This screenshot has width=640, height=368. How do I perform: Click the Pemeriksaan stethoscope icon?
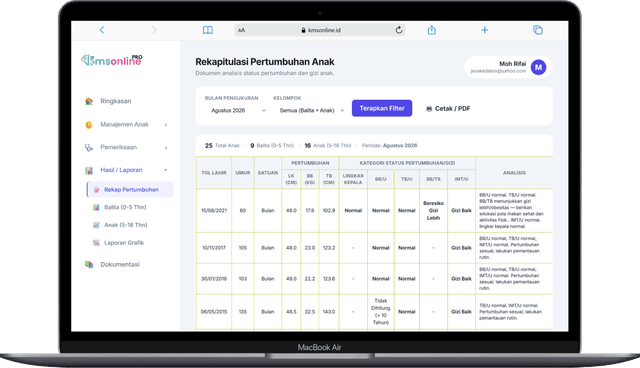(89, 147)
